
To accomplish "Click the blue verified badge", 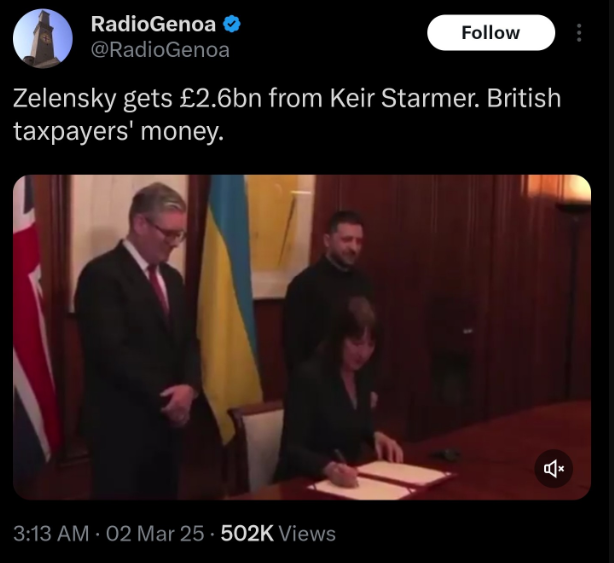I will pos(232,24).
